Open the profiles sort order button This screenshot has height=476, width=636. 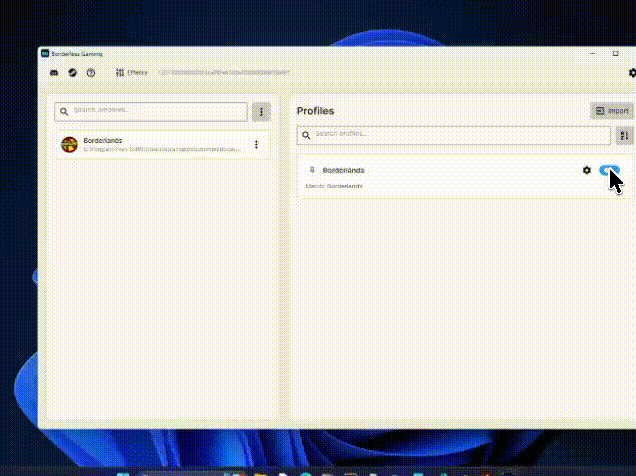625,135
